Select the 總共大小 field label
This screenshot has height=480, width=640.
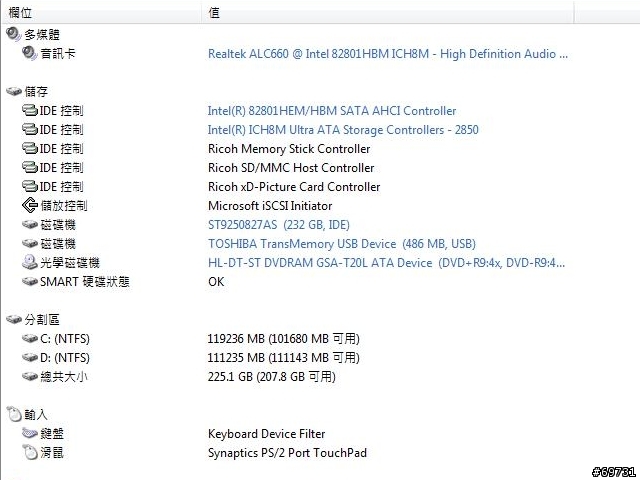point(64,377)
